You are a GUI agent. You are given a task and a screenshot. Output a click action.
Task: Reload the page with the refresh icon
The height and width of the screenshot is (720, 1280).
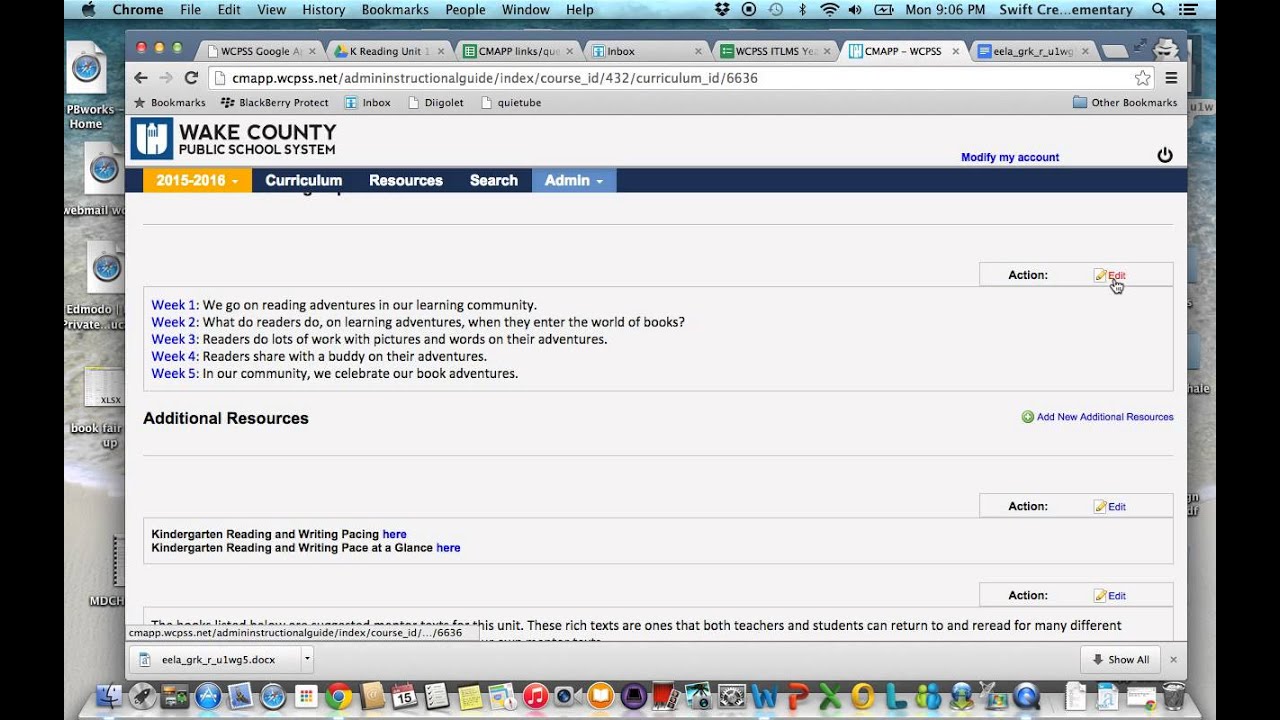click(191, 78)
